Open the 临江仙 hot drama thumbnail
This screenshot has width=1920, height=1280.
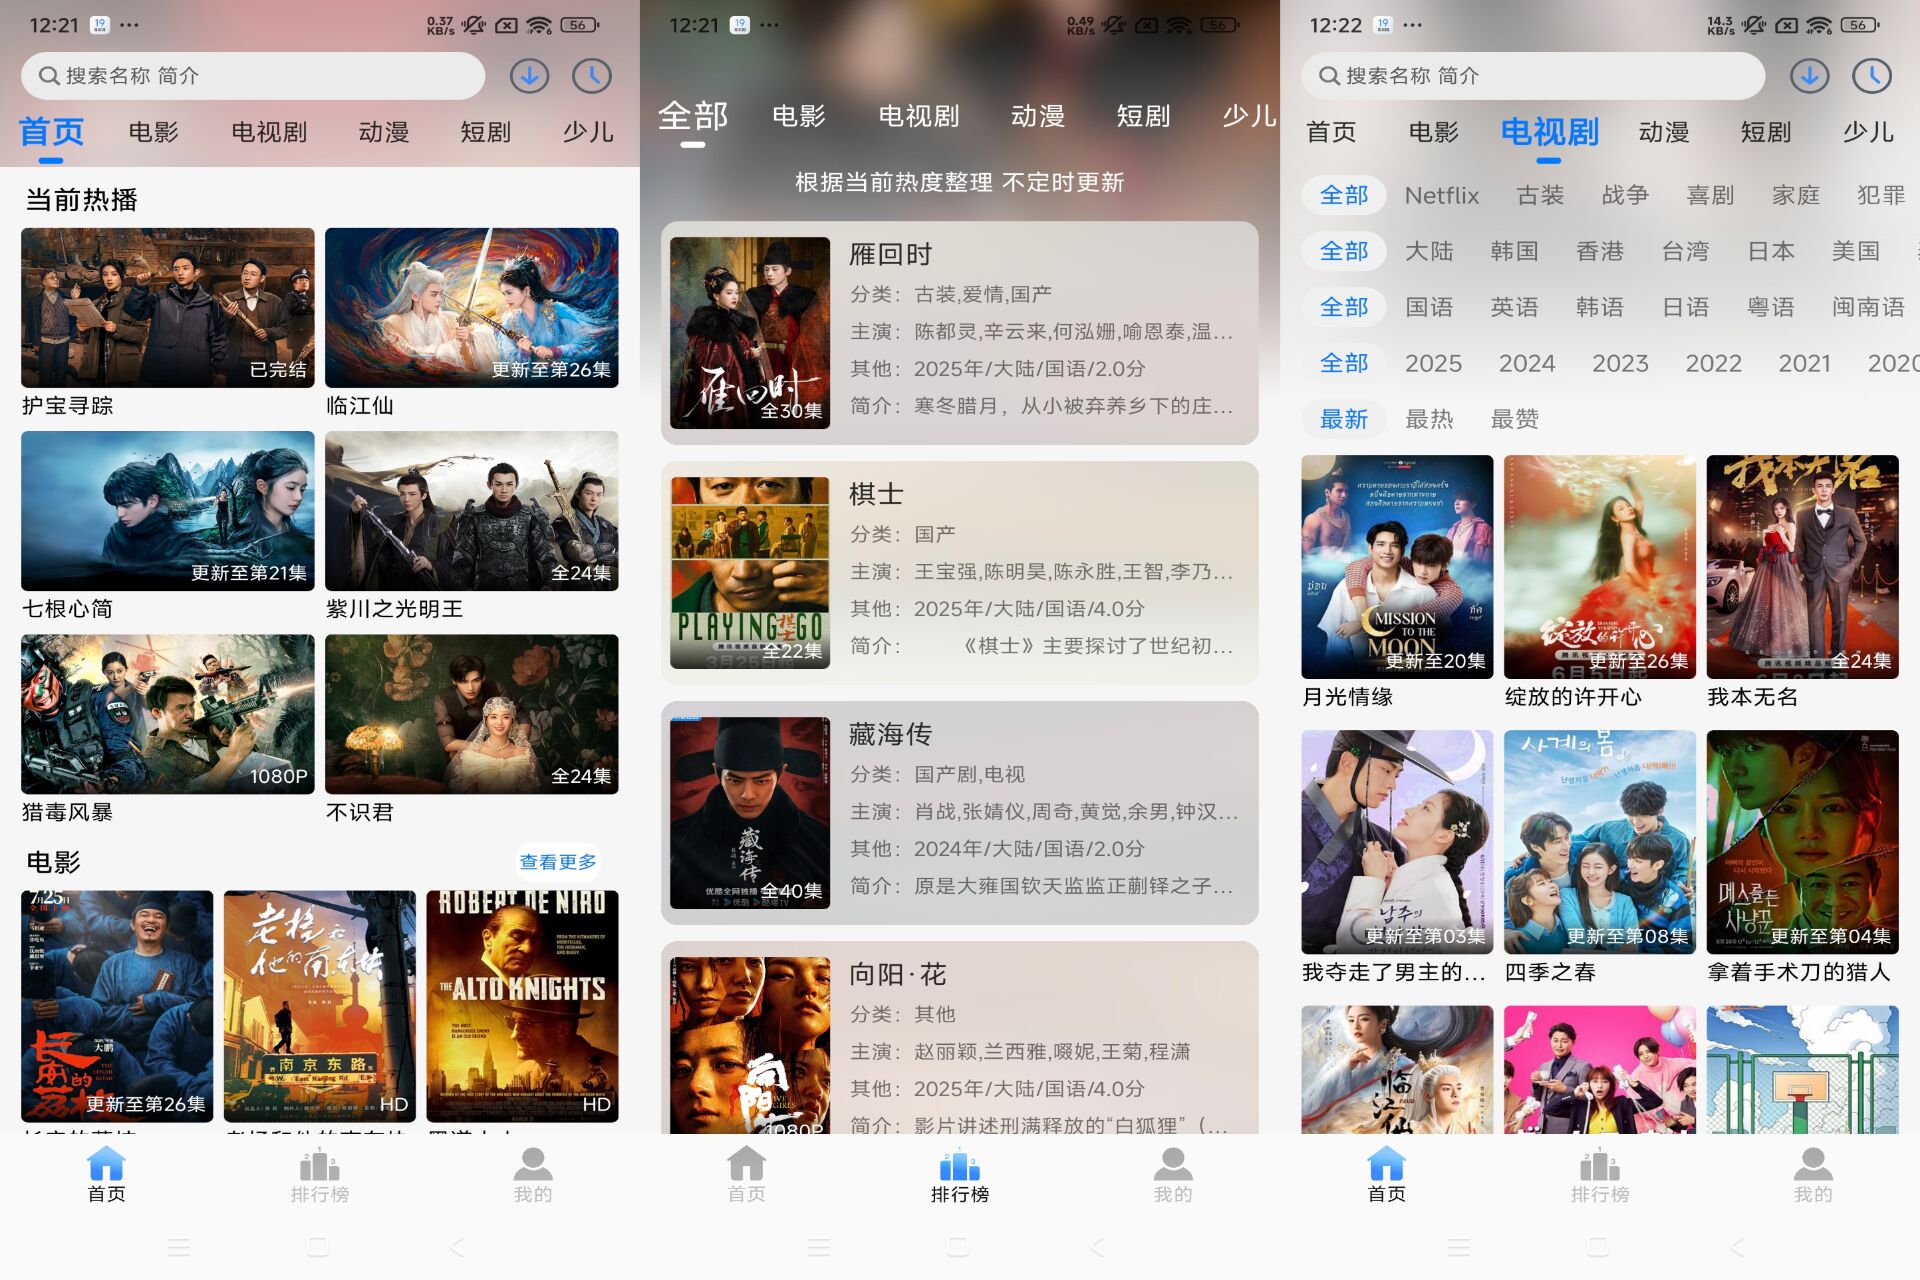[471, 308]
